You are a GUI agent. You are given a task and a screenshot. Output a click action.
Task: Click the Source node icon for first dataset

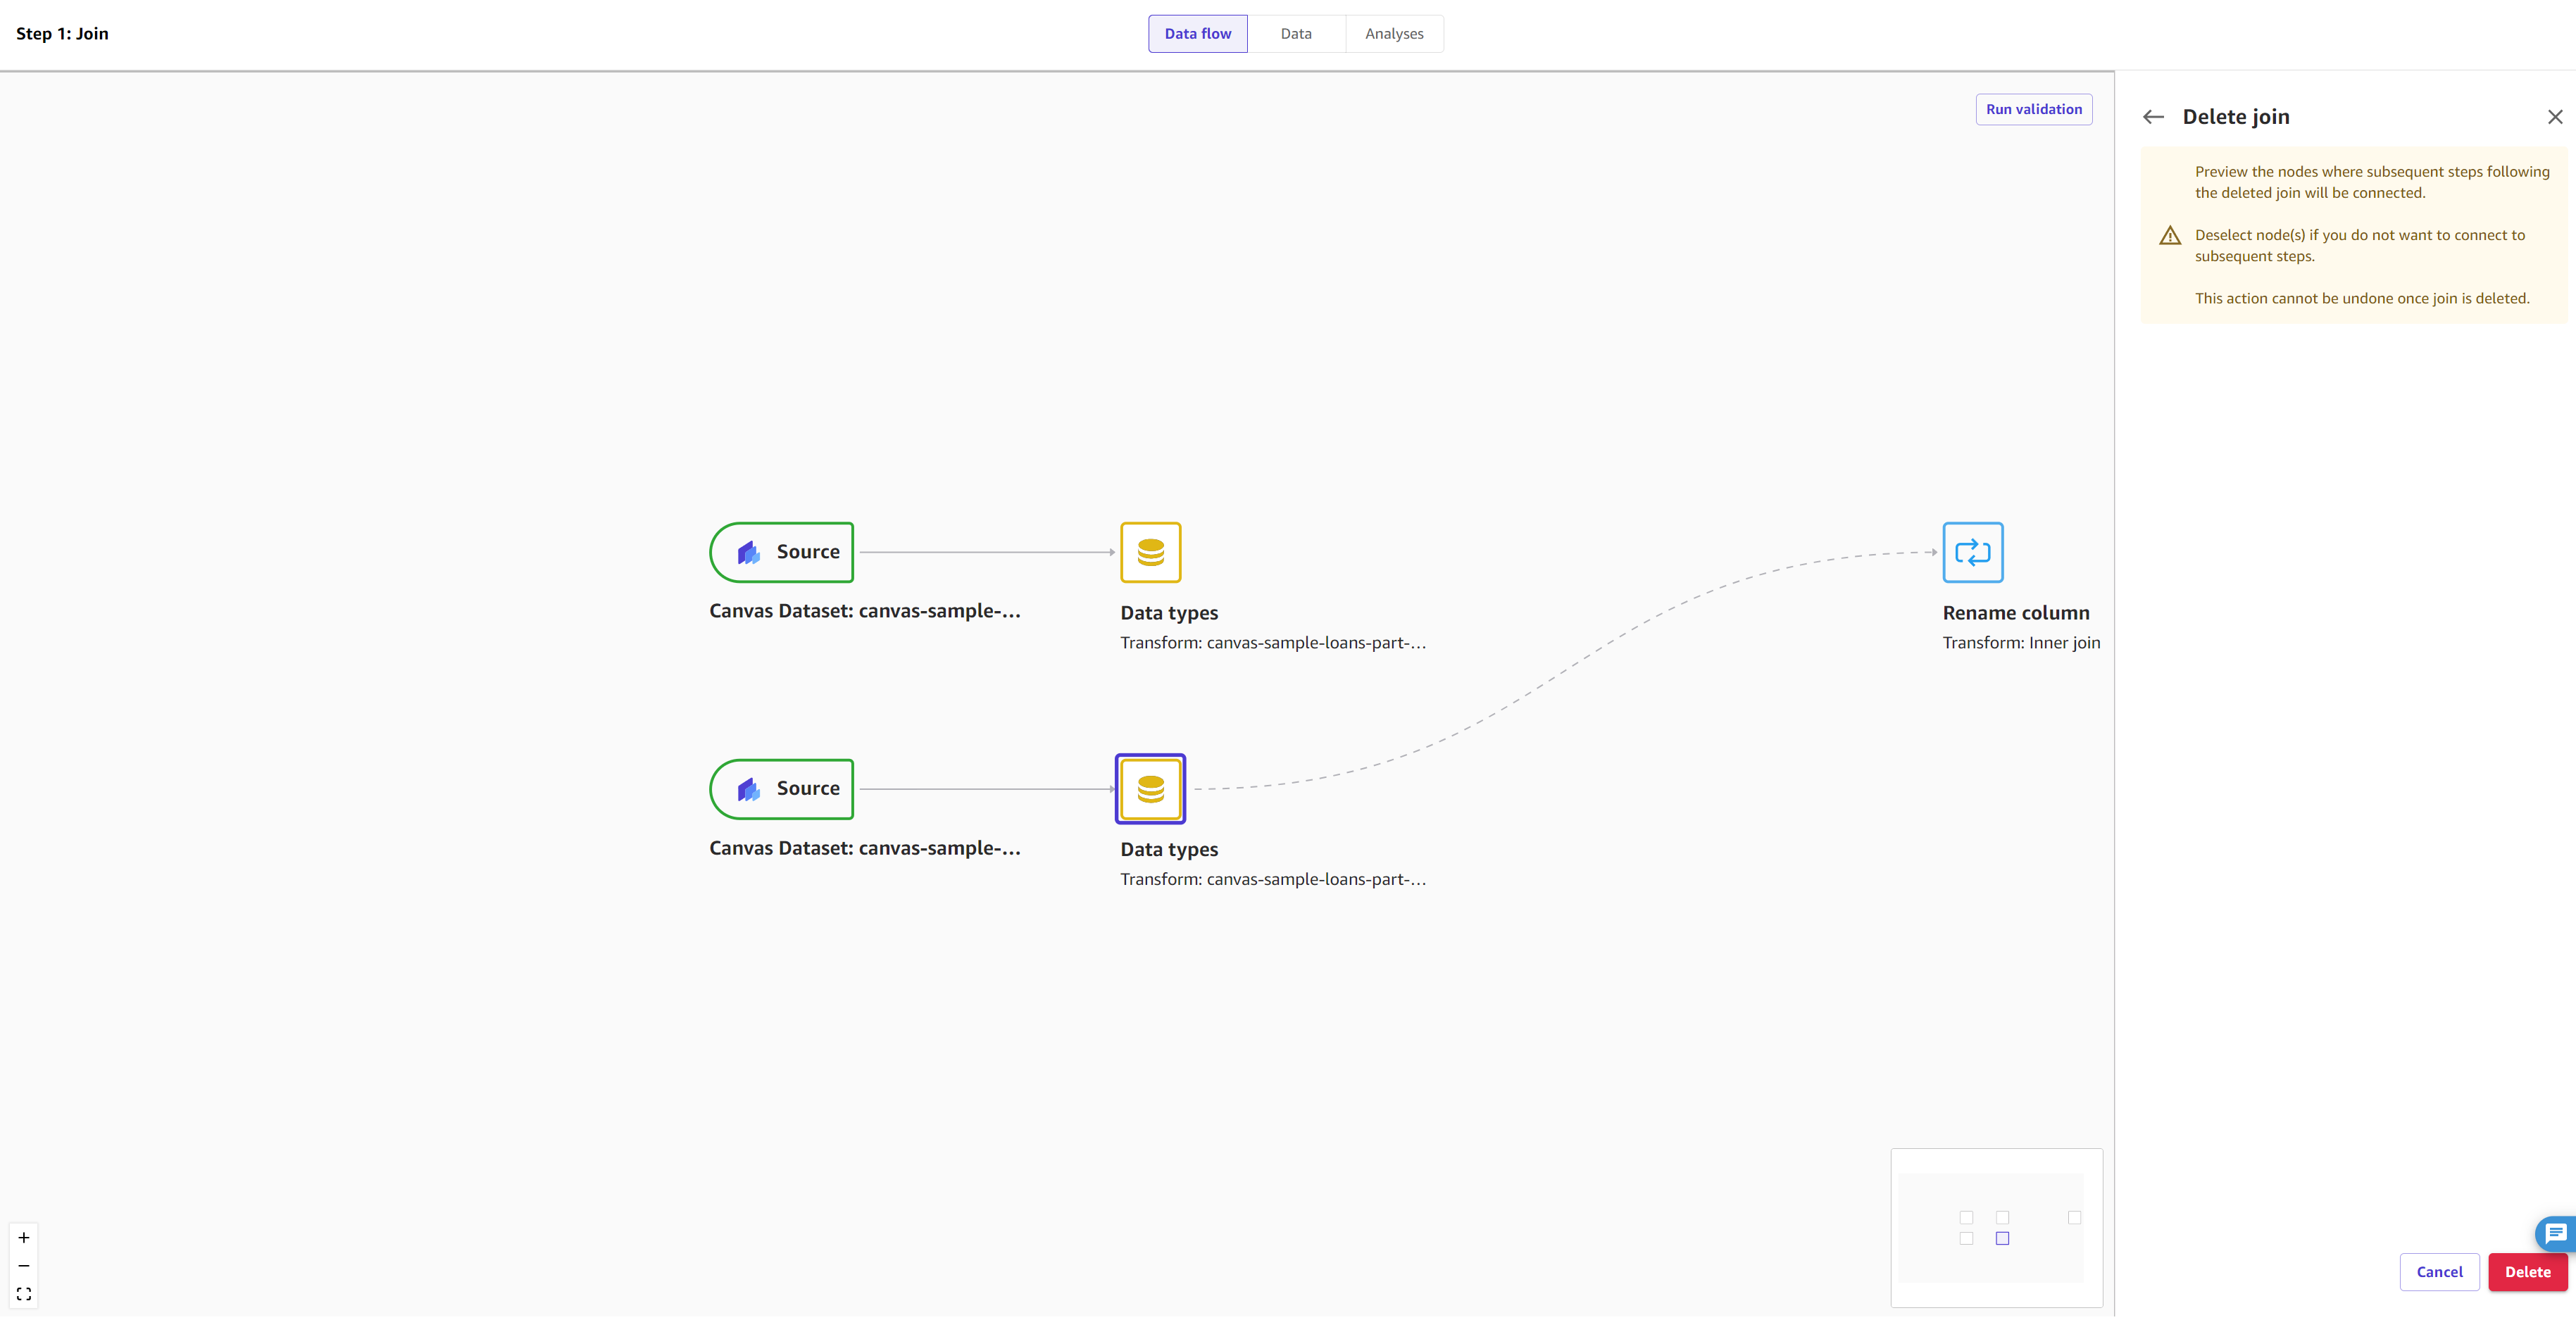[748, 551]
